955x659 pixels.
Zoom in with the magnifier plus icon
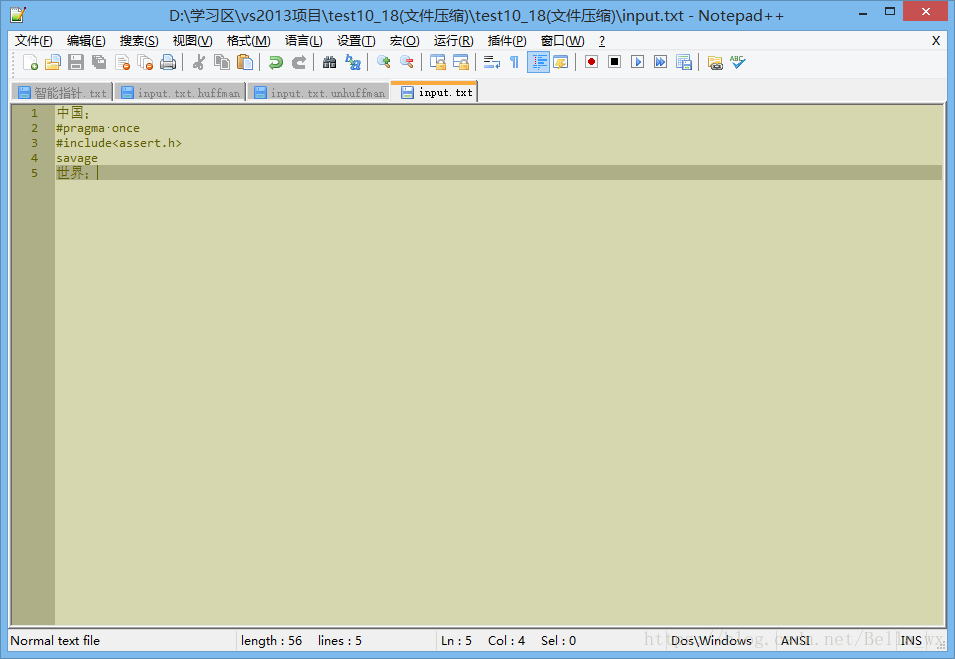pyautogui.click(x=383, y=62)
